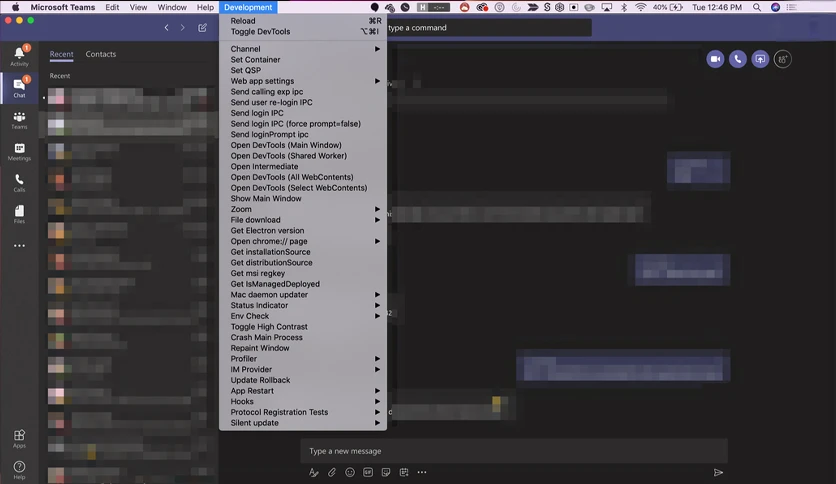Open the Teams section in sidebar
Viewport: 836px width, 484px height.
click(x=19, y=120)
